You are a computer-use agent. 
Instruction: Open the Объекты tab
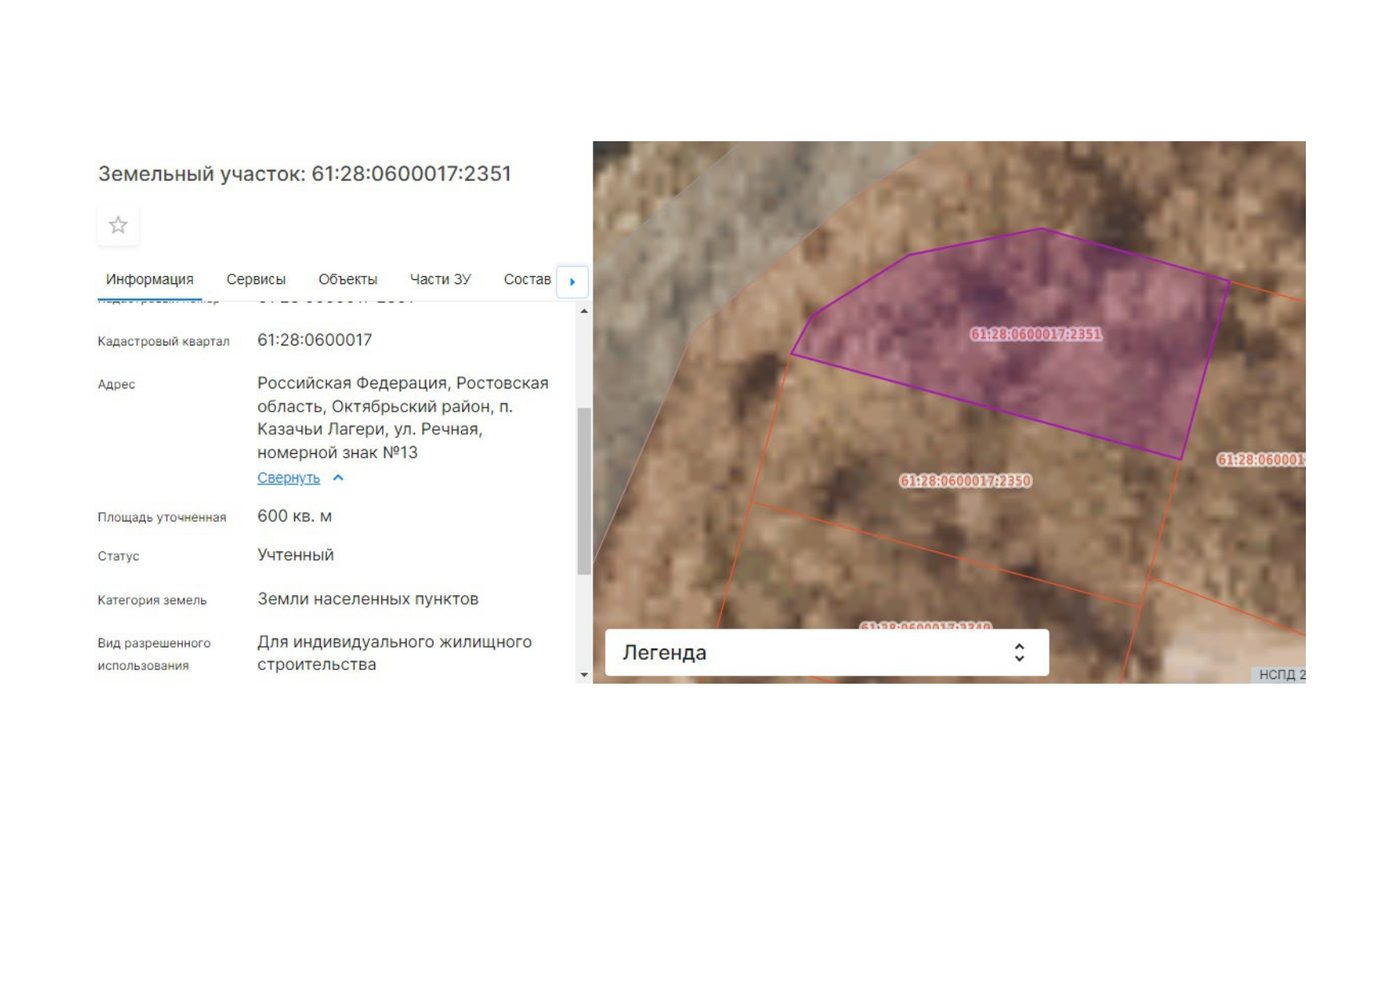coord(348,280)
